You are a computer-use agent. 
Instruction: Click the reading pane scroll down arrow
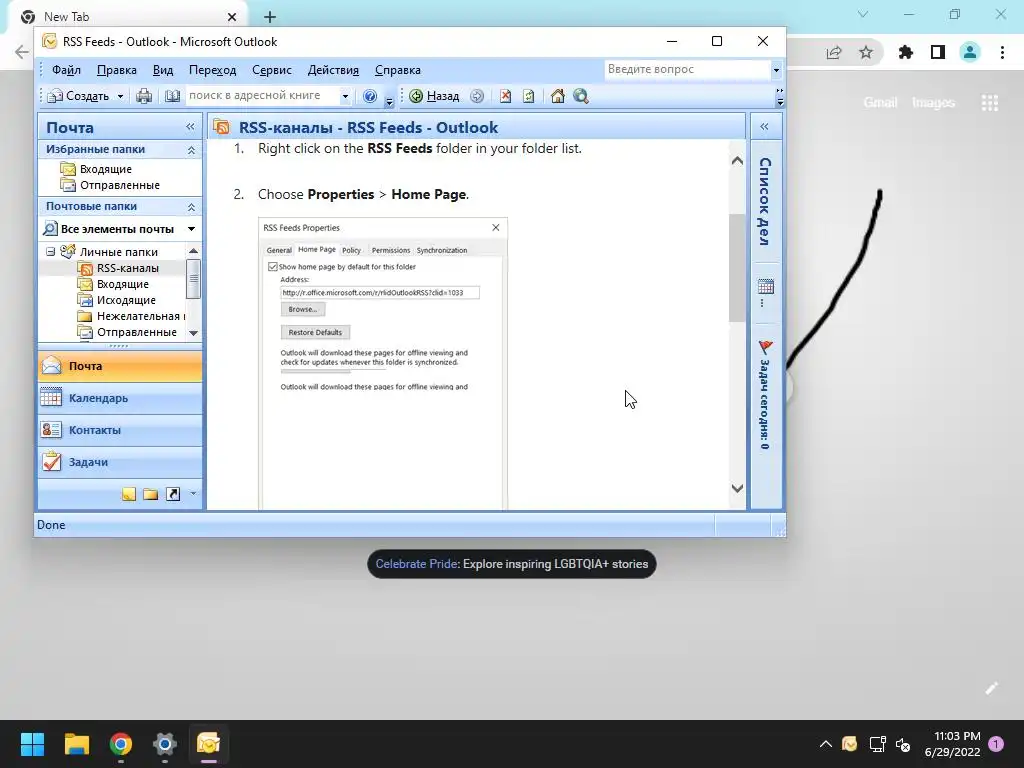[x=737, y=488]
